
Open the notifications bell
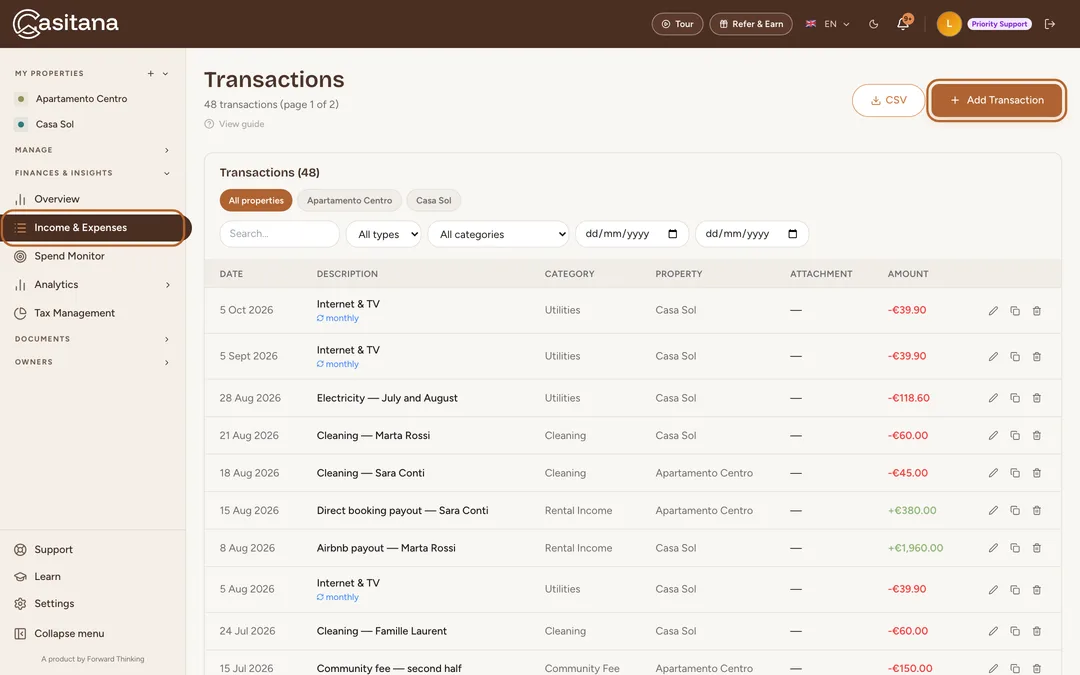(x=903, y=24)
